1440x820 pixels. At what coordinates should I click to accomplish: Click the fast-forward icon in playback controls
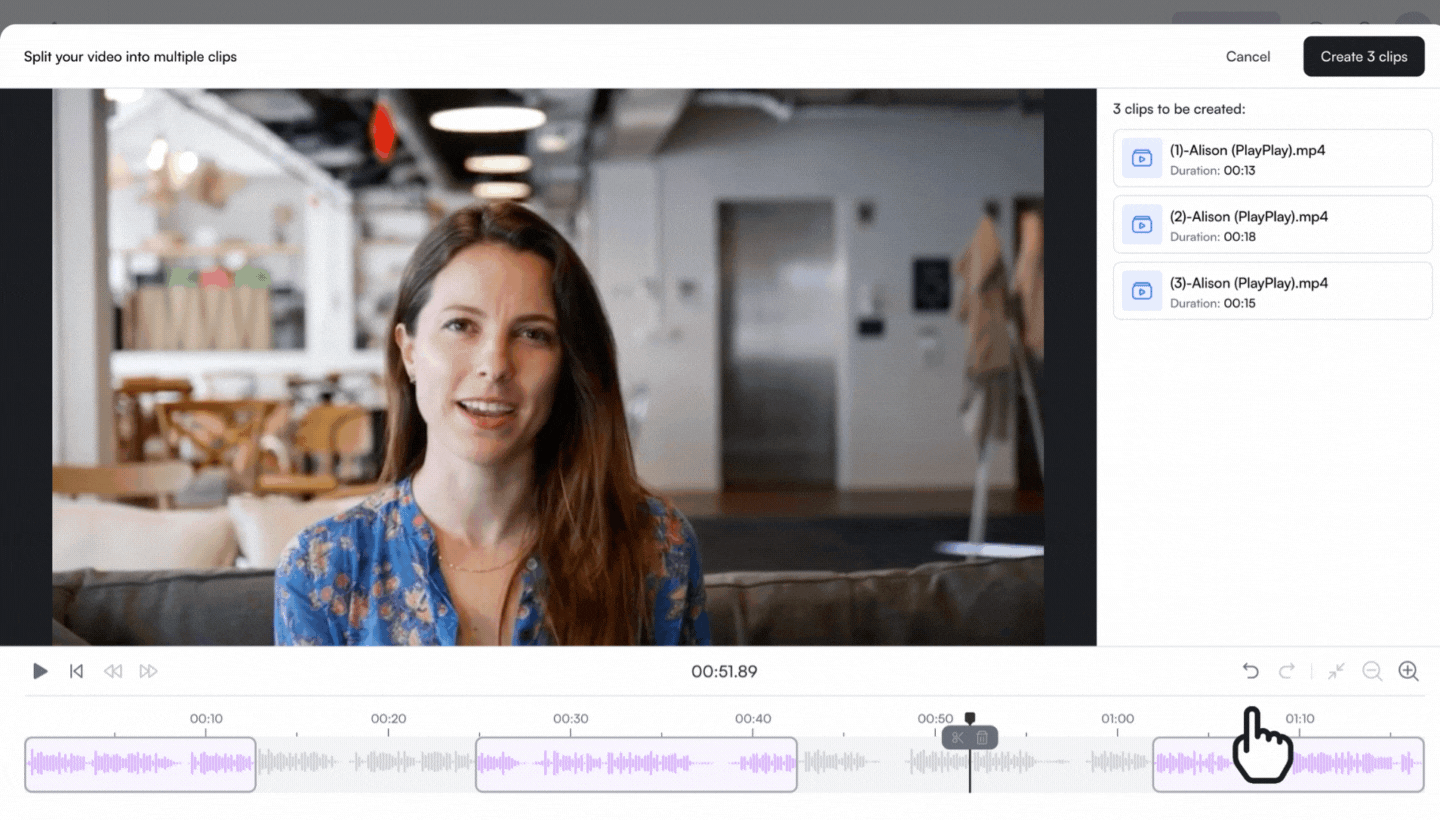tap(148, 671)
